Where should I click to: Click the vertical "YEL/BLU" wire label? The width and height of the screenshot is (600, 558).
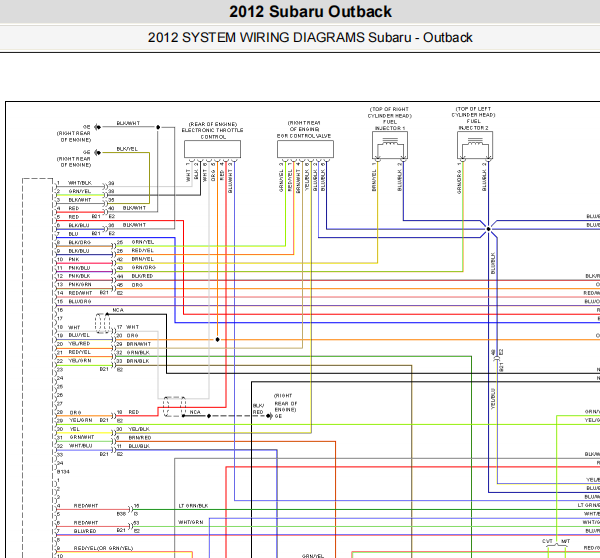point(493,399)
